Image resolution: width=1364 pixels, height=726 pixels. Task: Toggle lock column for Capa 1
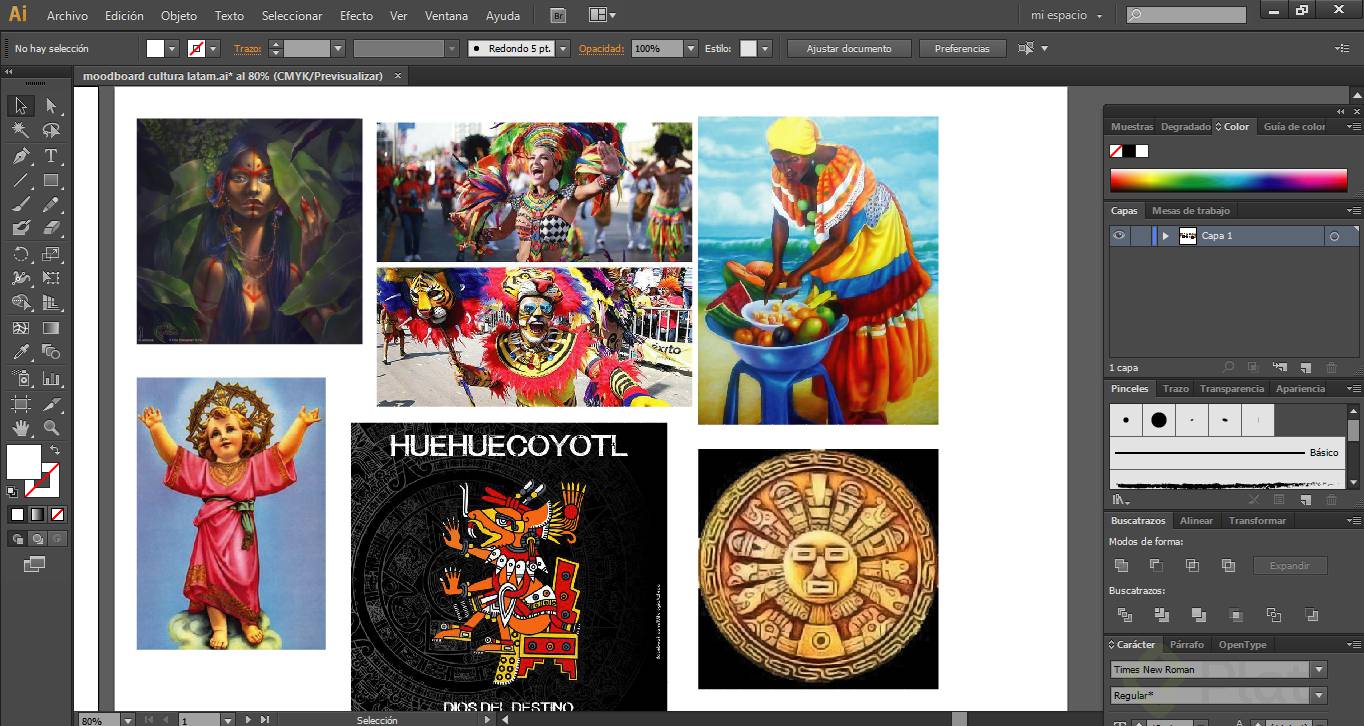point(1140,236)
